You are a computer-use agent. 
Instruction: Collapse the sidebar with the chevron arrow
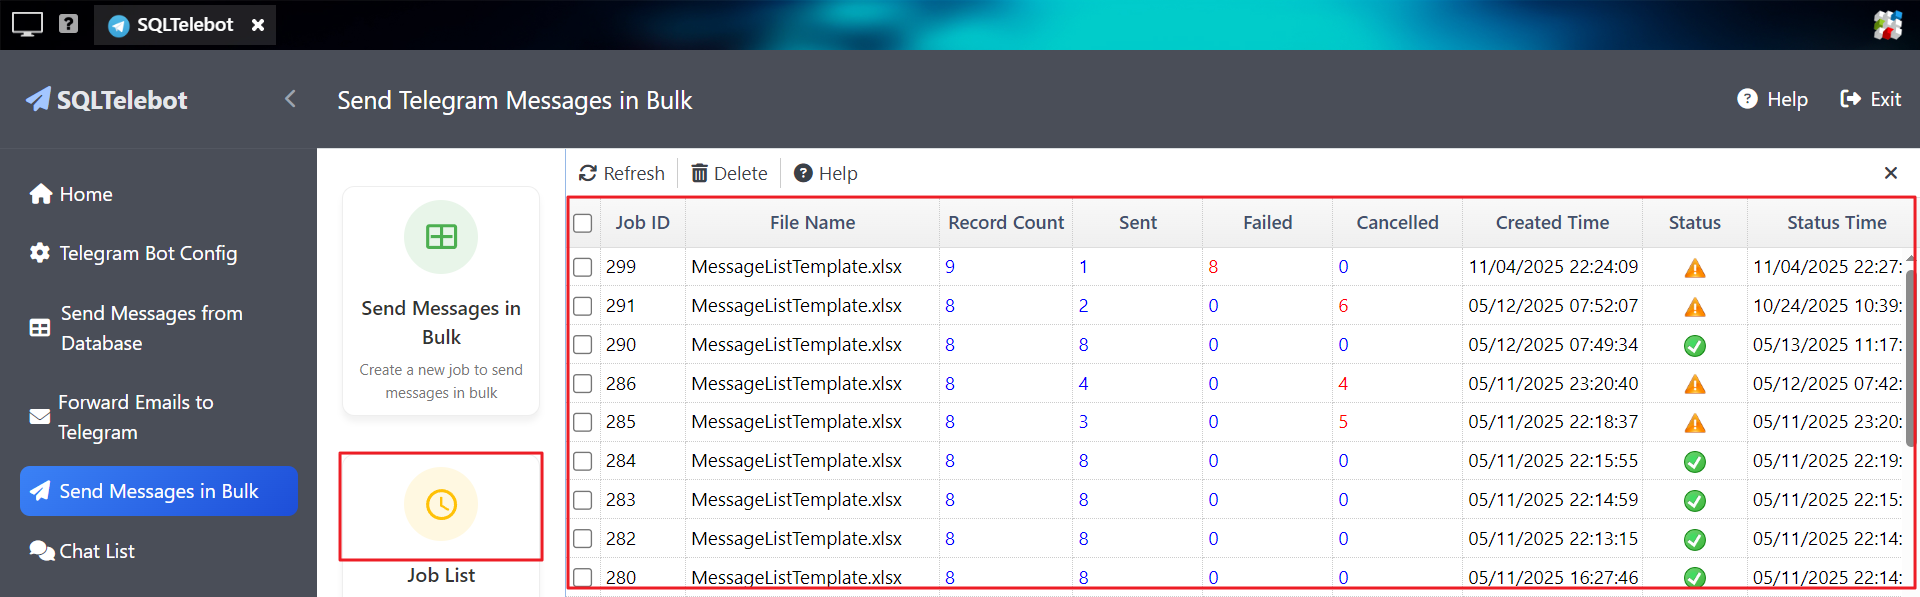(290, 99)
